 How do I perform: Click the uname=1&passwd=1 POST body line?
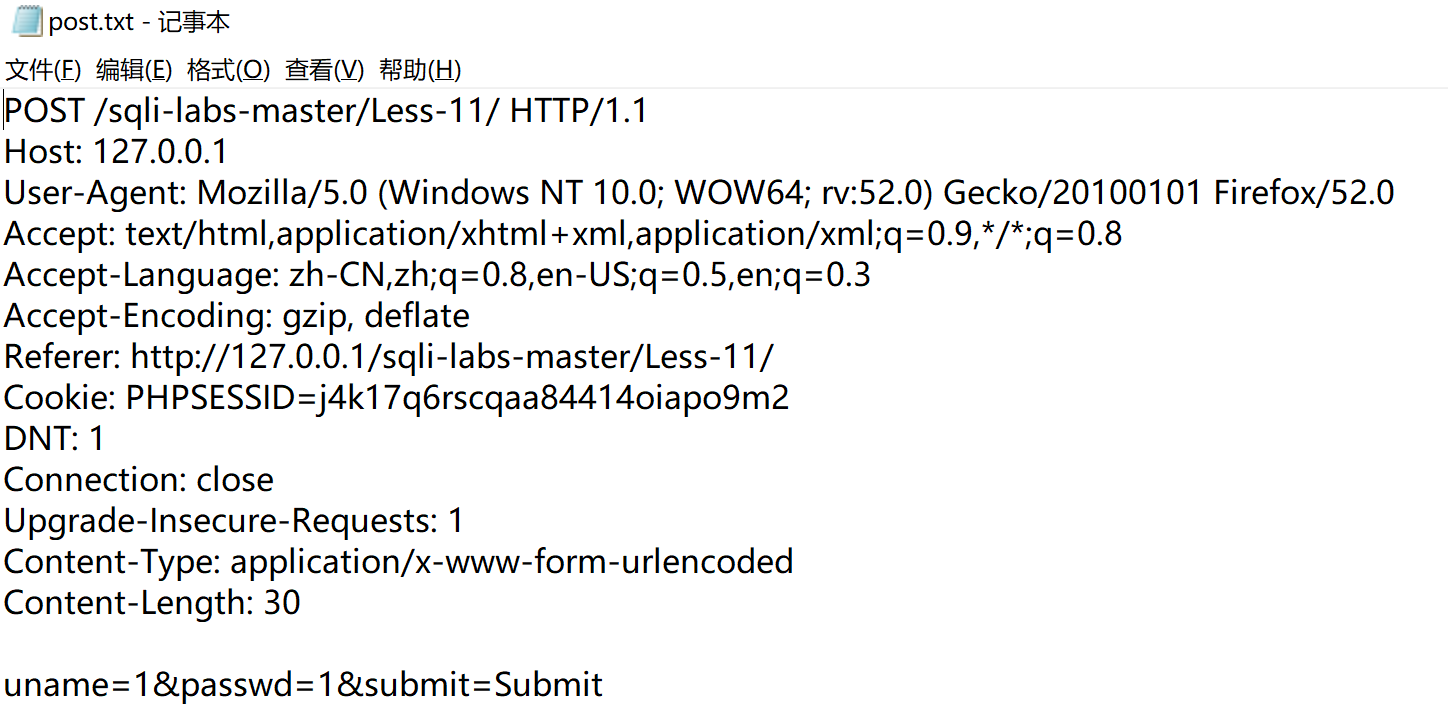303,685
